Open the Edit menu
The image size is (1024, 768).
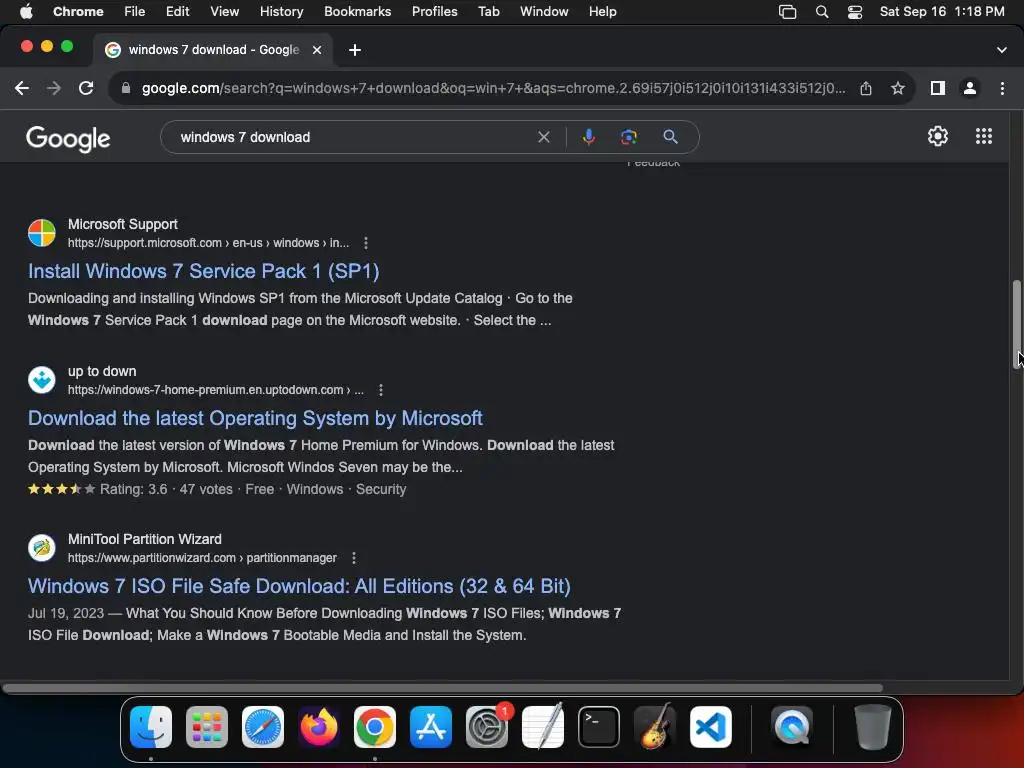click(x=177, y=12)
